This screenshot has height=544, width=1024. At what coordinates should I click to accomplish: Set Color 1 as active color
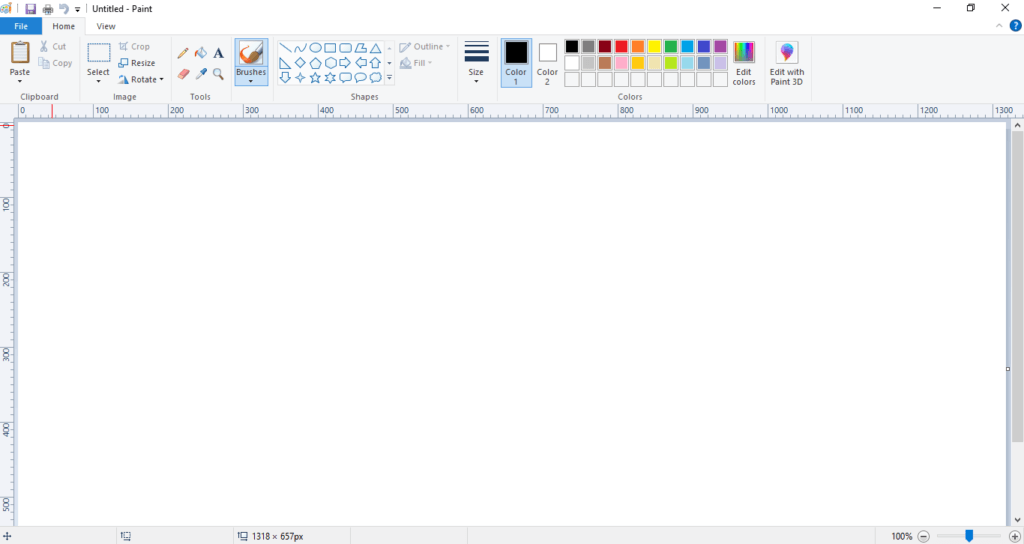(516, 60)
